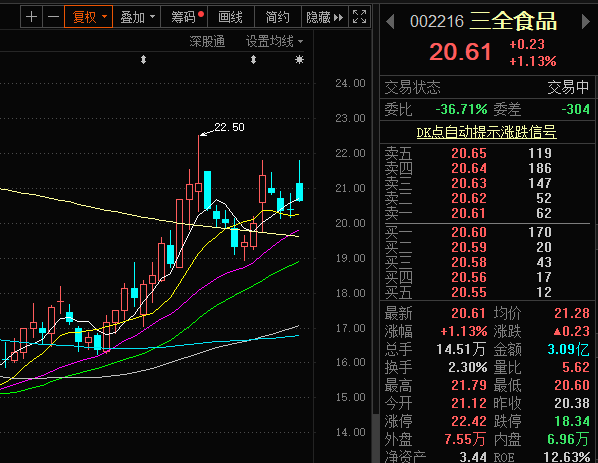Click the 22.50 high price annotation
This screenshot has height=463, width=598.
click(x=229, y=127)
